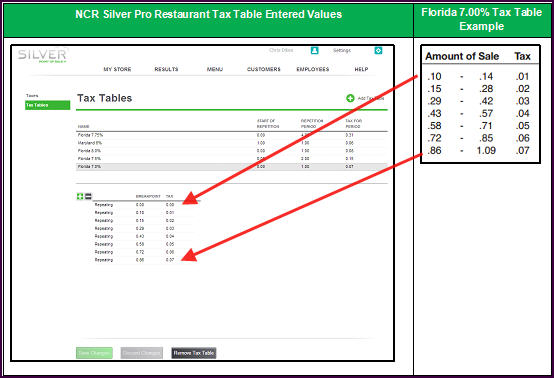Viewport: 554px width, 378px height.
Task: Open the RESULTS menu
Action: click(x=166, y=69)
